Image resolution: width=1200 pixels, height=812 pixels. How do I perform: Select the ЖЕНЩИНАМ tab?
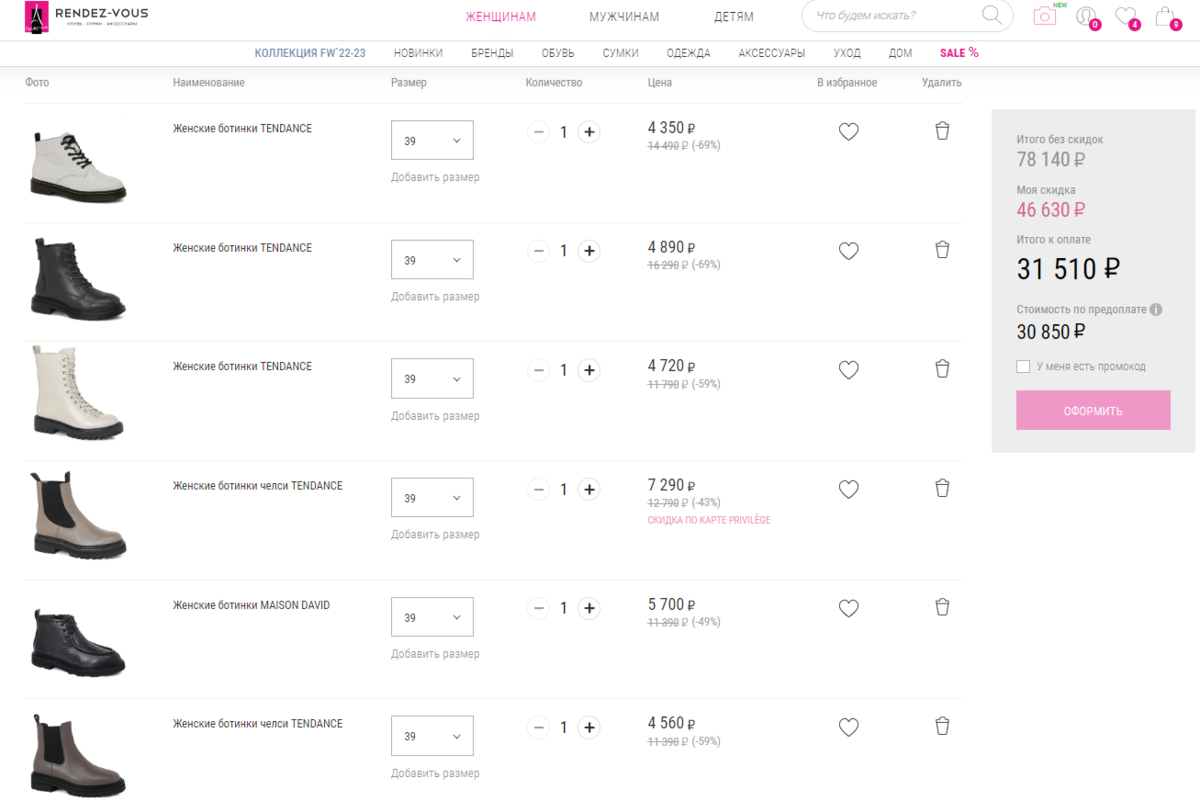point(501,17)
